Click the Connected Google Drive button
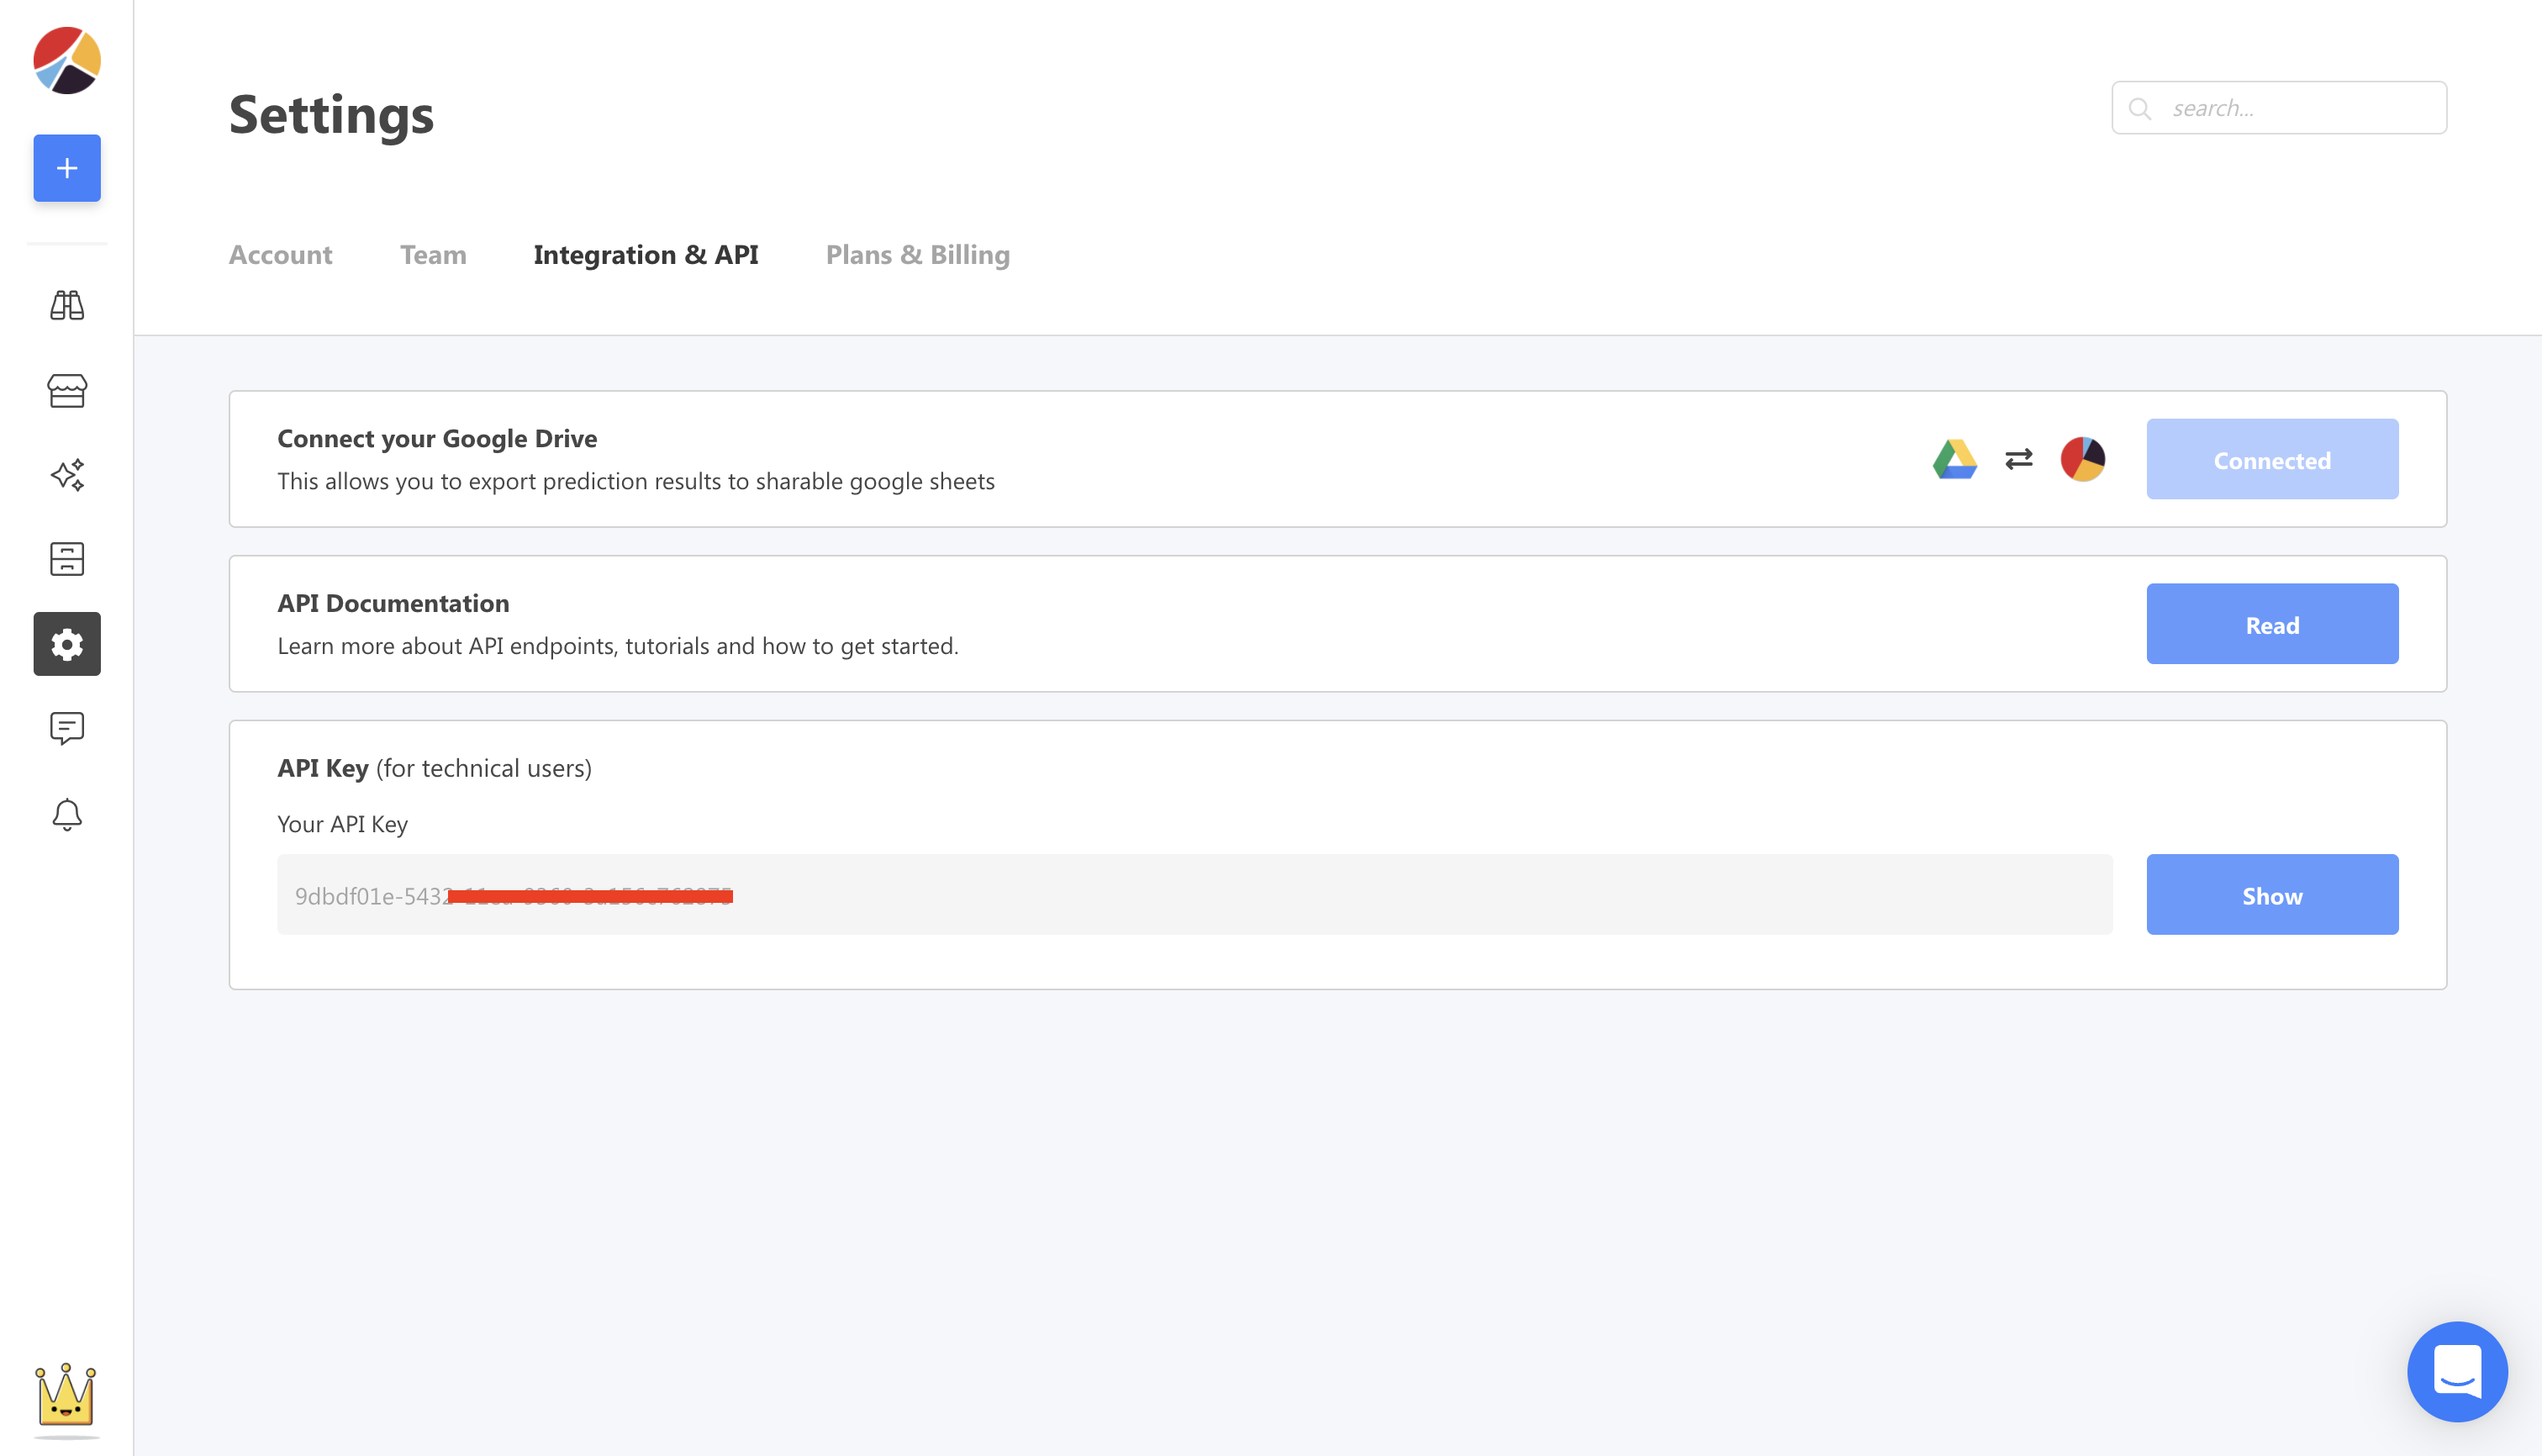The height and width of the screenshot is (1456, 2542). point(2271,460)
